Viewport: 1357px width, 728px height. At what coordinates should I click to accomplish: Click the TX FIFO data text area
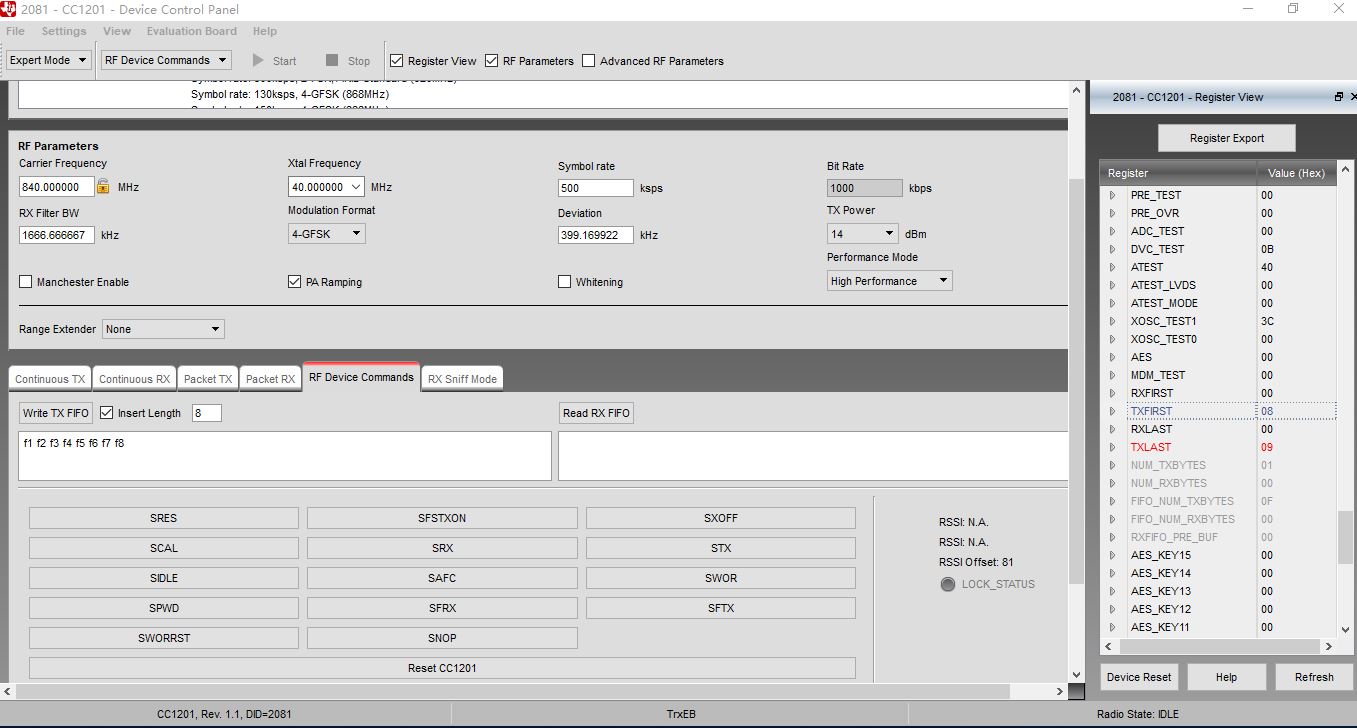[x=285, y=456]
